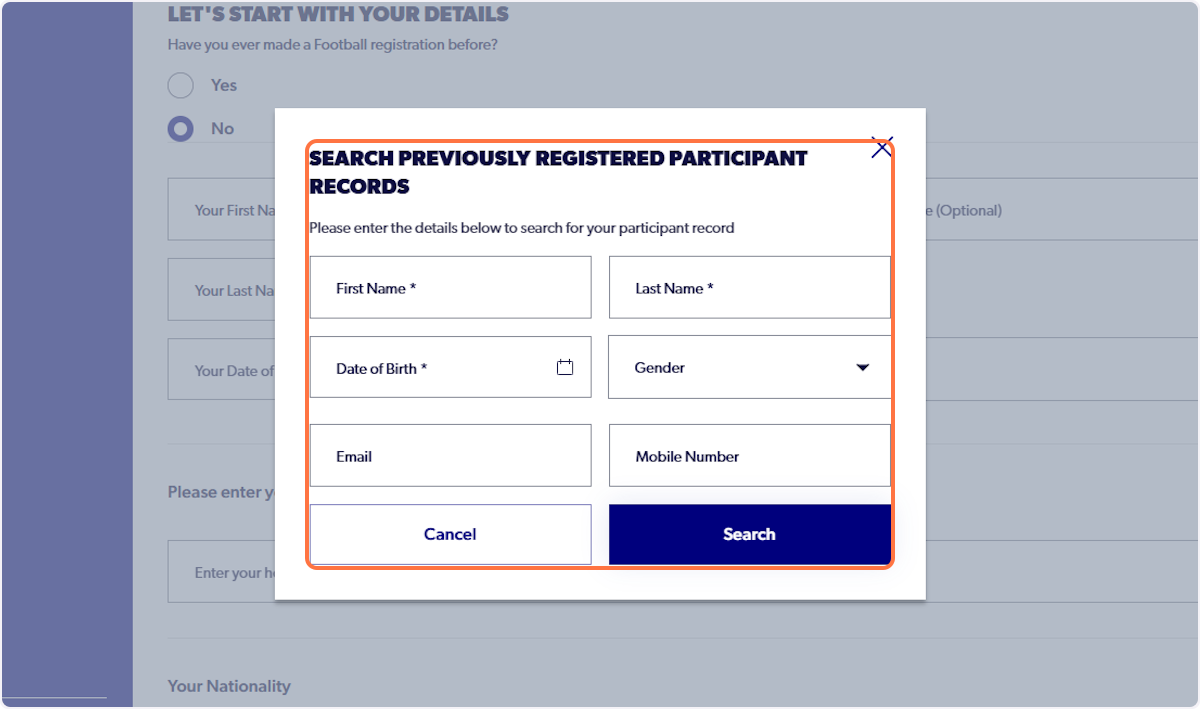Screen dimensions: 1200x709
Task: Open the Gender selection control
Action: [750, 367]
